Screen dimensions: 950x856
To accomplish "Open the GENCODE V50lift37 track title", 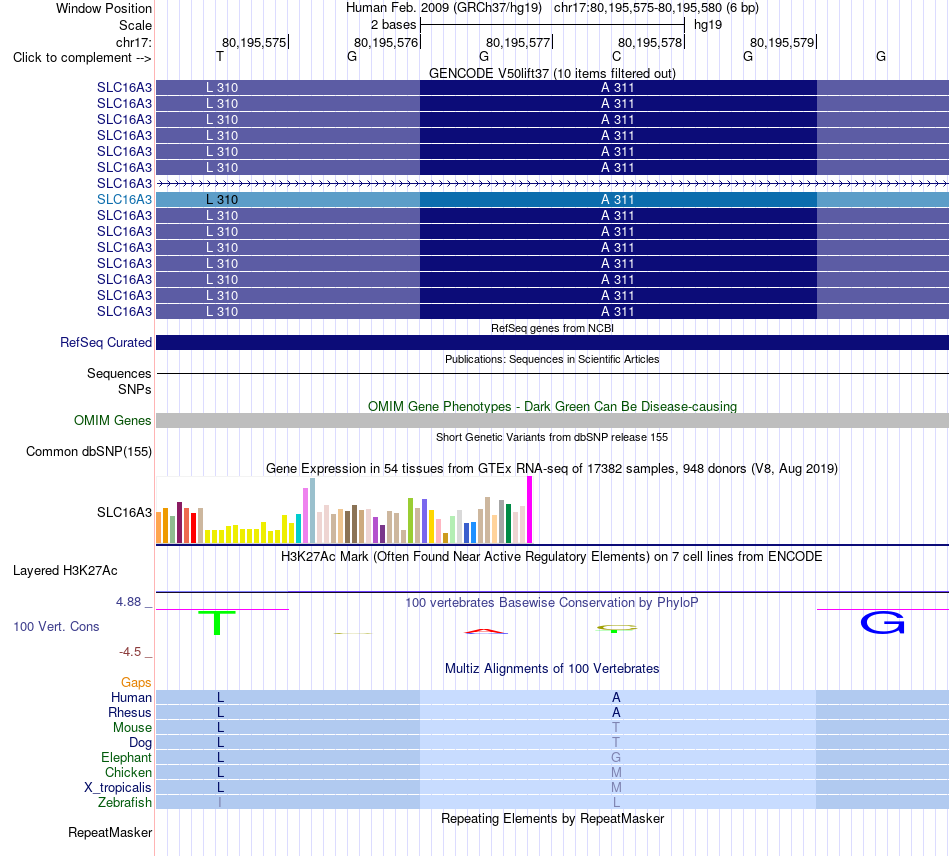I will pyautogui.click(x=552, y=73).
